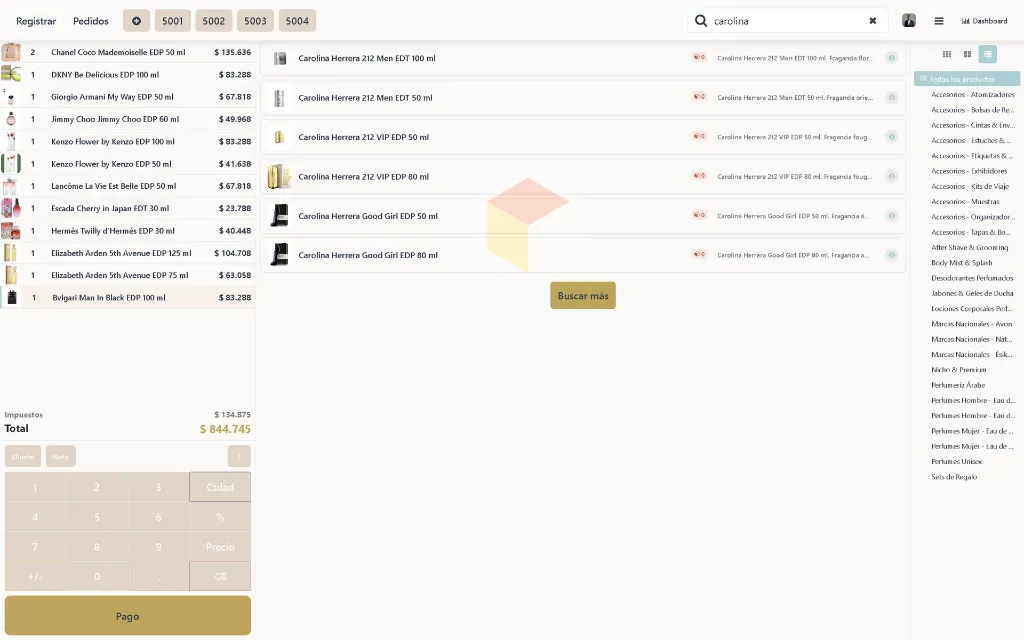The width and height of the screenshot is (1024, 640).
Task: Switch to the two-column grid view
Action: tap(967, 54)
